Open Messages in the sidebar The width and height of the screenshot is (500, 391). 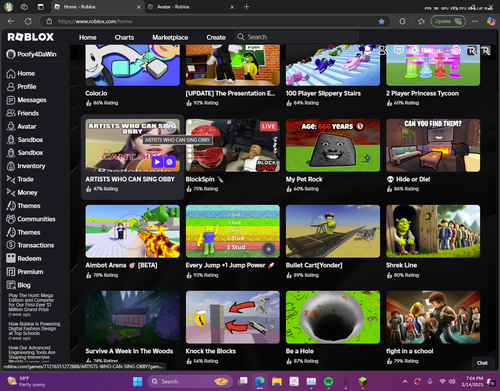[26, 100]
